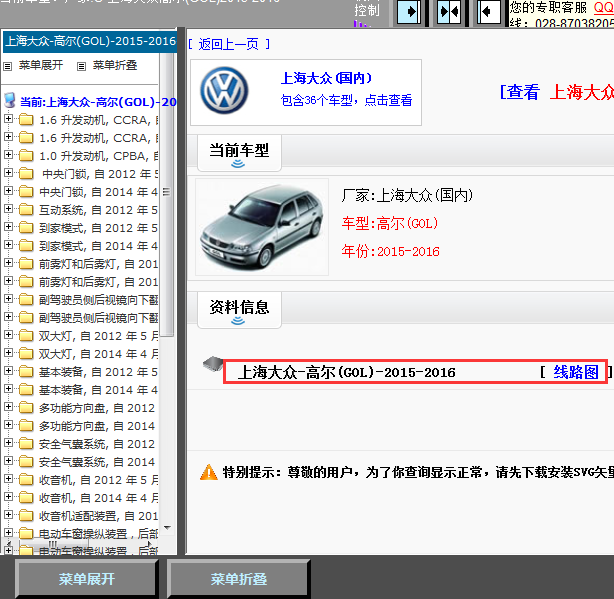Viewport: 614px width, 599px height.
Task: Click 菜单展开 text at top of tree panel
Action: pos(41,65)
